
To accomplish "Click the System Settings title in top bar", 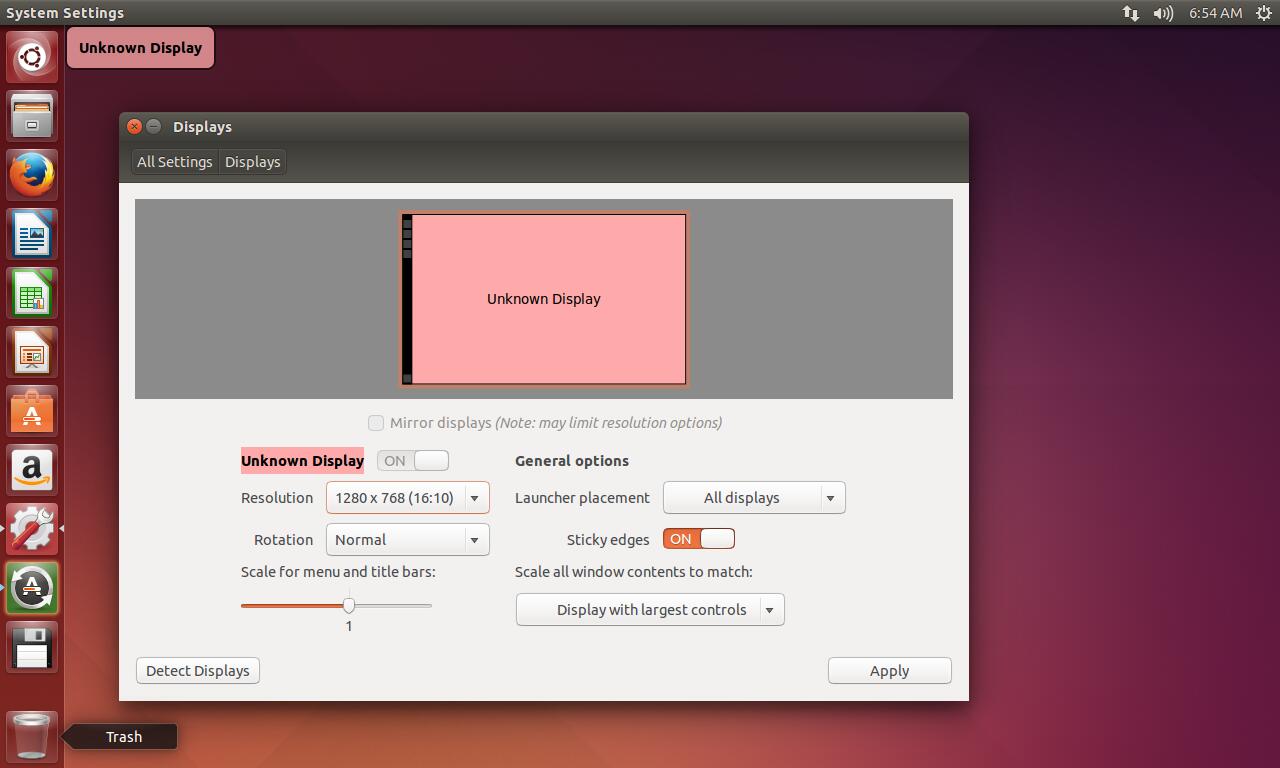I will 65,13.
